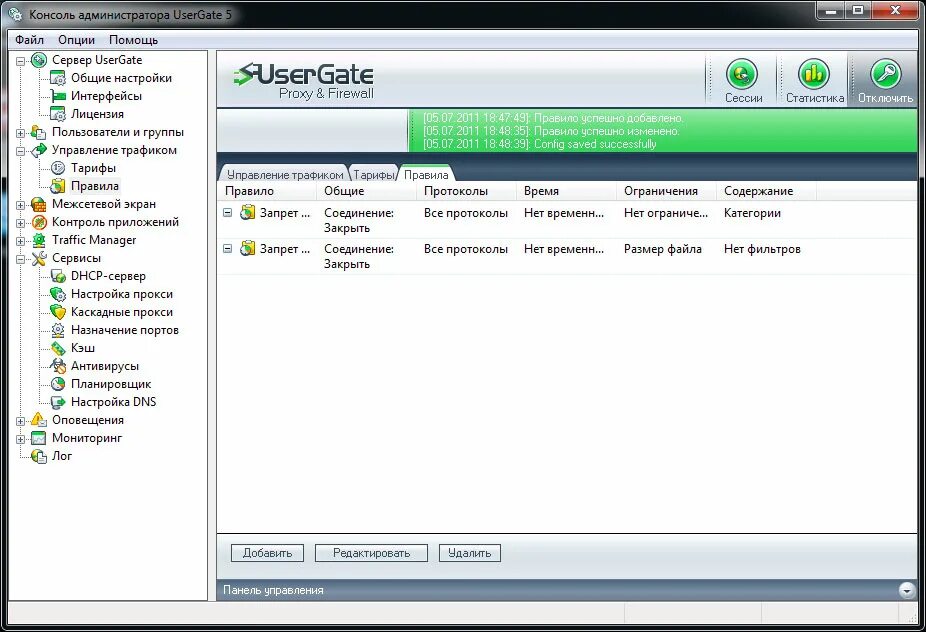Expand the Контроль приложений node
Viewport: 926px width, 632px height.
(x=21, y=223)
